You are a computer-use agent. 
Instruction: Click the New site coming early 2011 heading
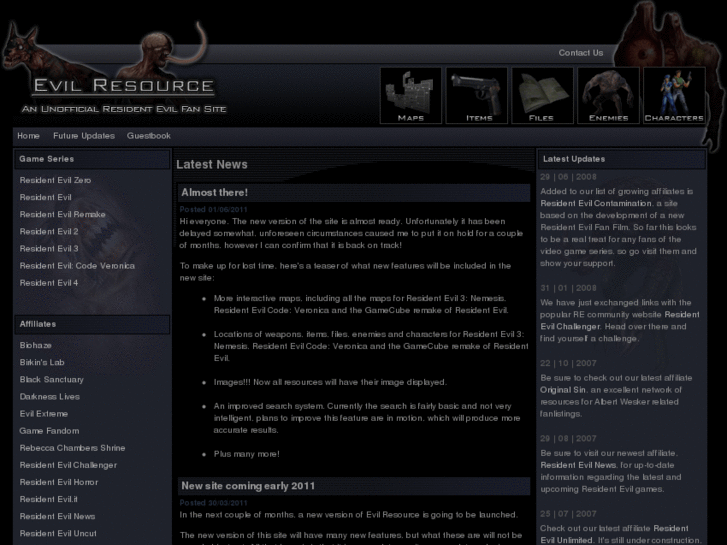(248, 486)
